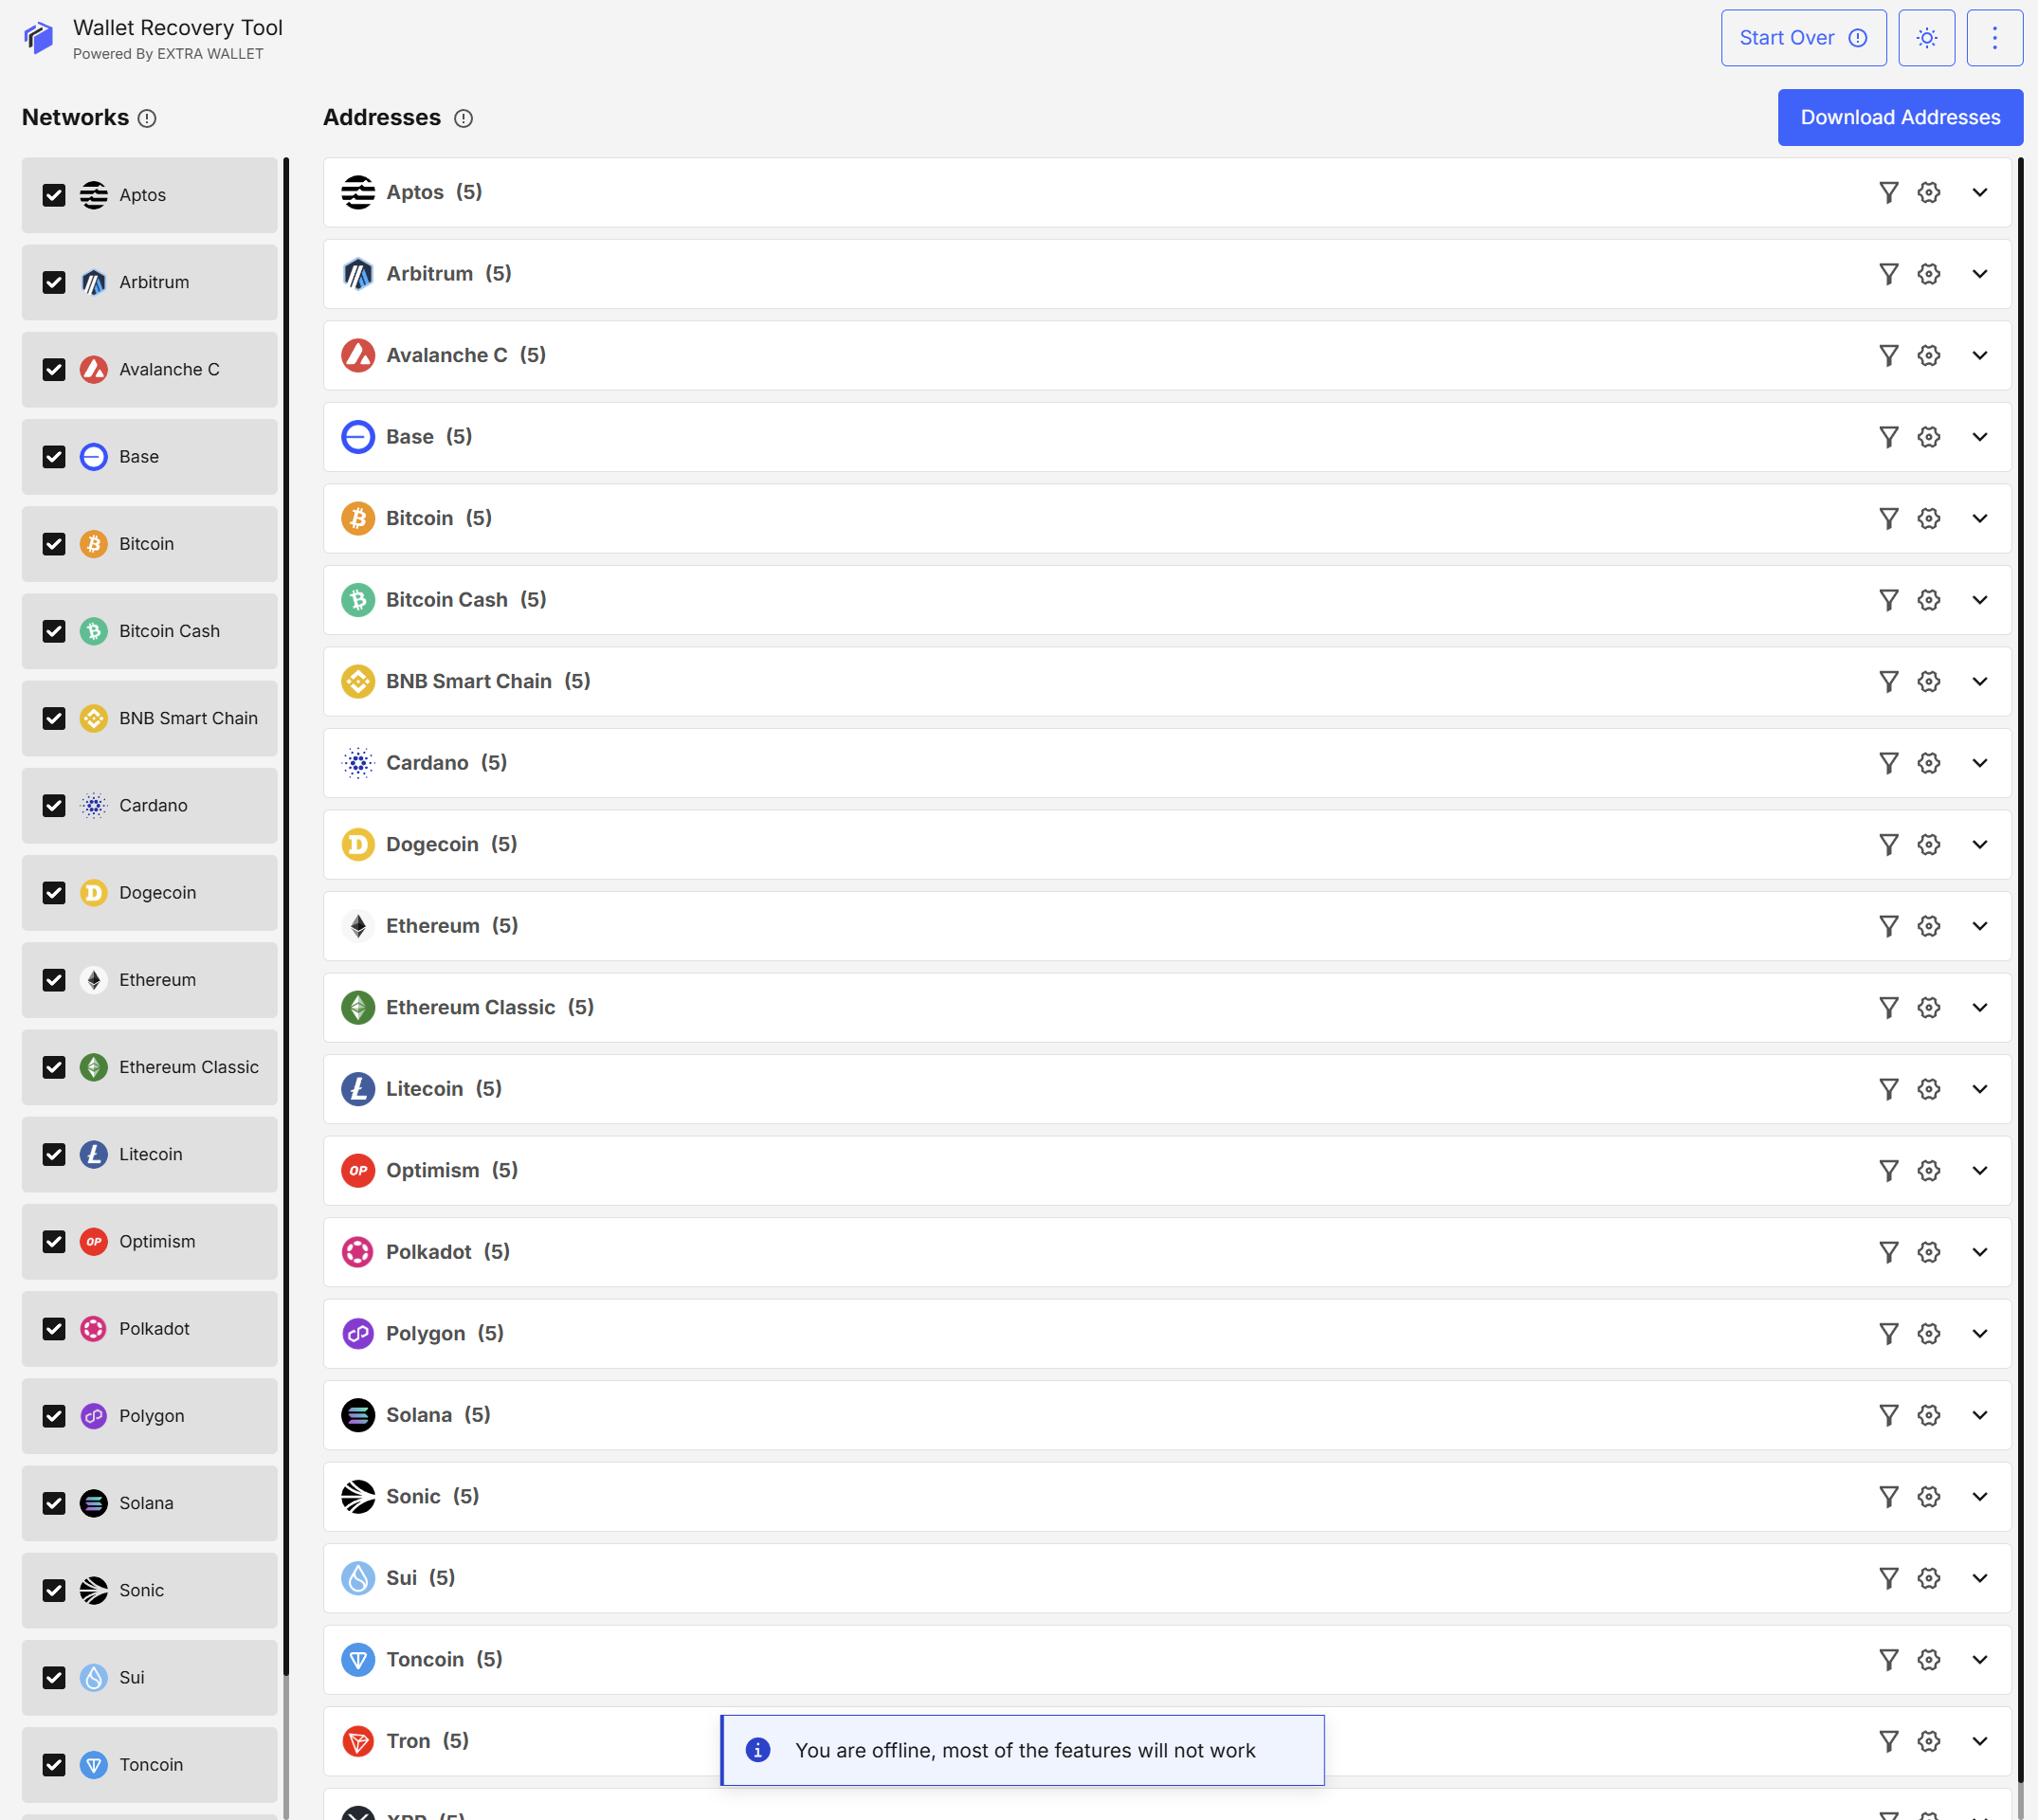
Task: Uncheck the Cardano network checkbox
Action: coord(54,805)
